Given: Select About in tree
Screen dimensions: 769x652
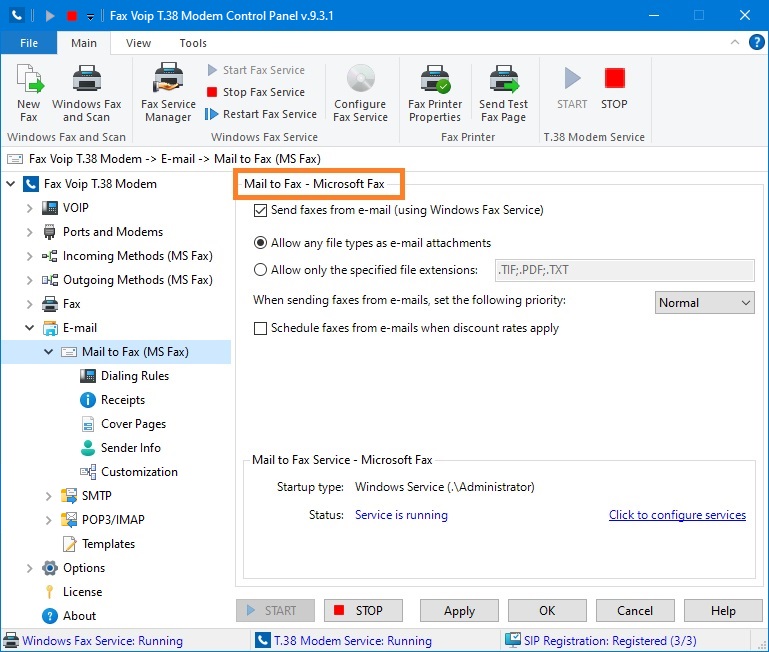Looking at the screenshot, I should coord(79,616).
